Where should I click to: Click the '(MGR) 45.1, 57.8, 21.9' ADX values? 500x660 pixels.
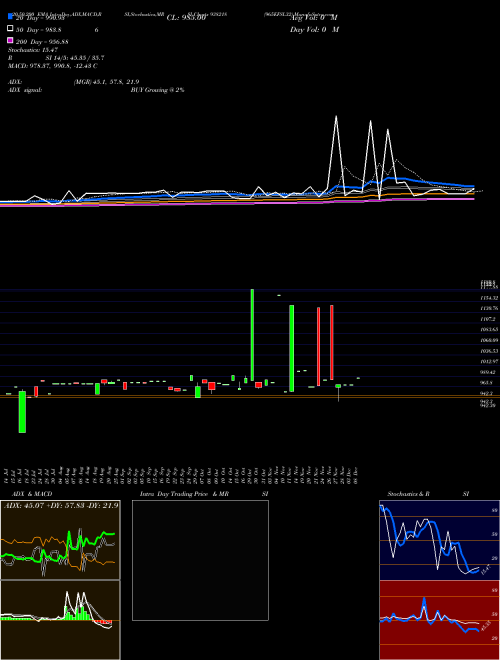(106, 82)
